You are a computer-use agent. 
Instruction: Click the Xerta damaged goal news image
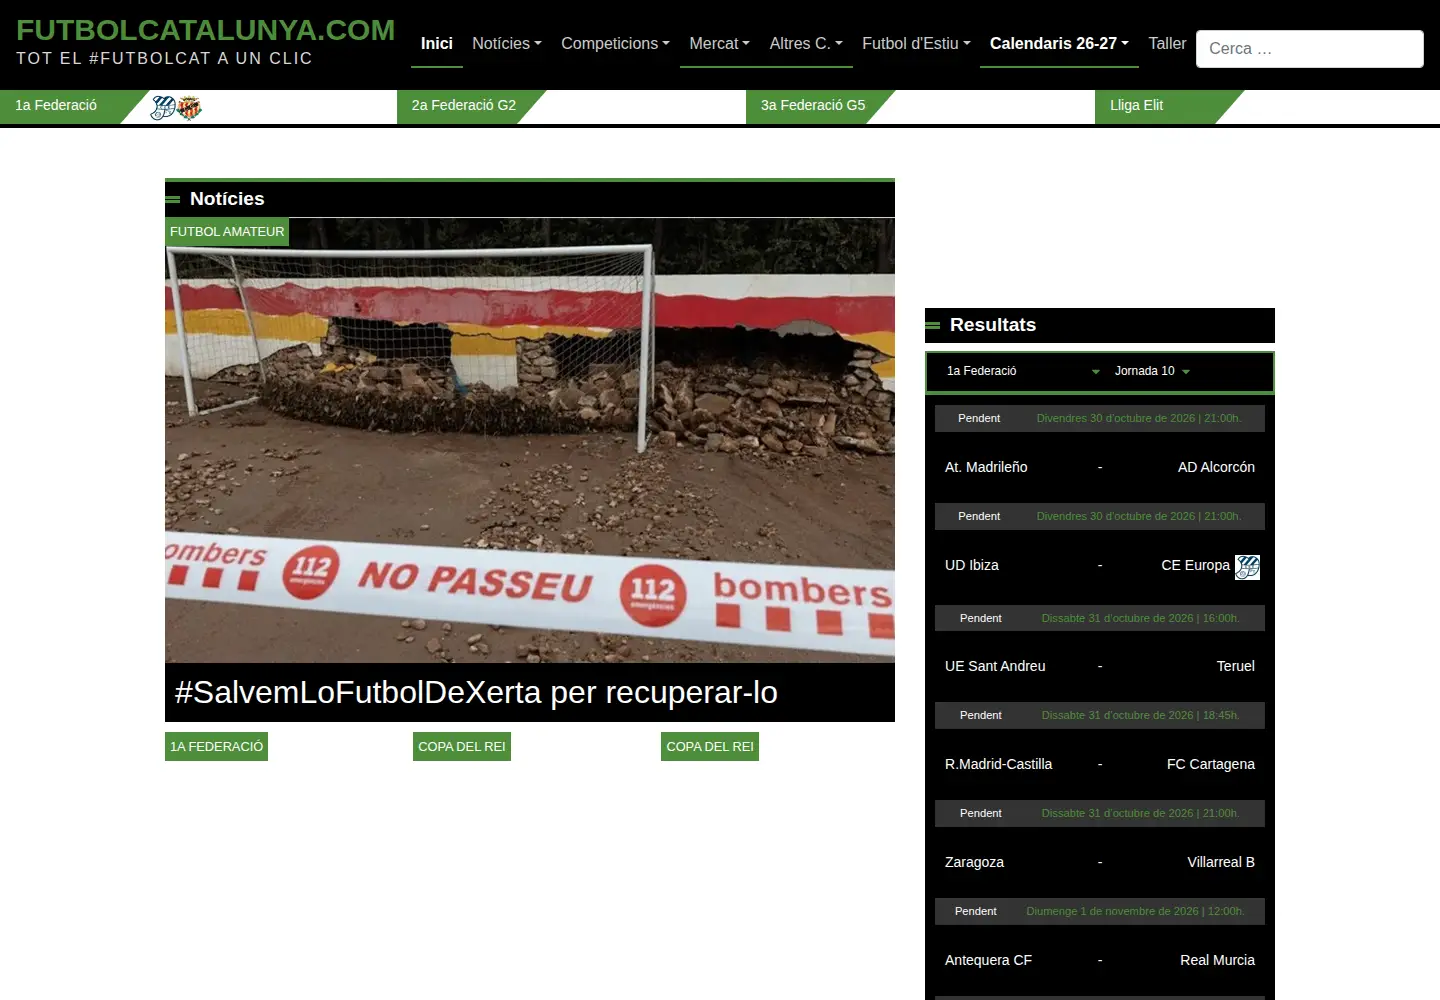point(530,440)
